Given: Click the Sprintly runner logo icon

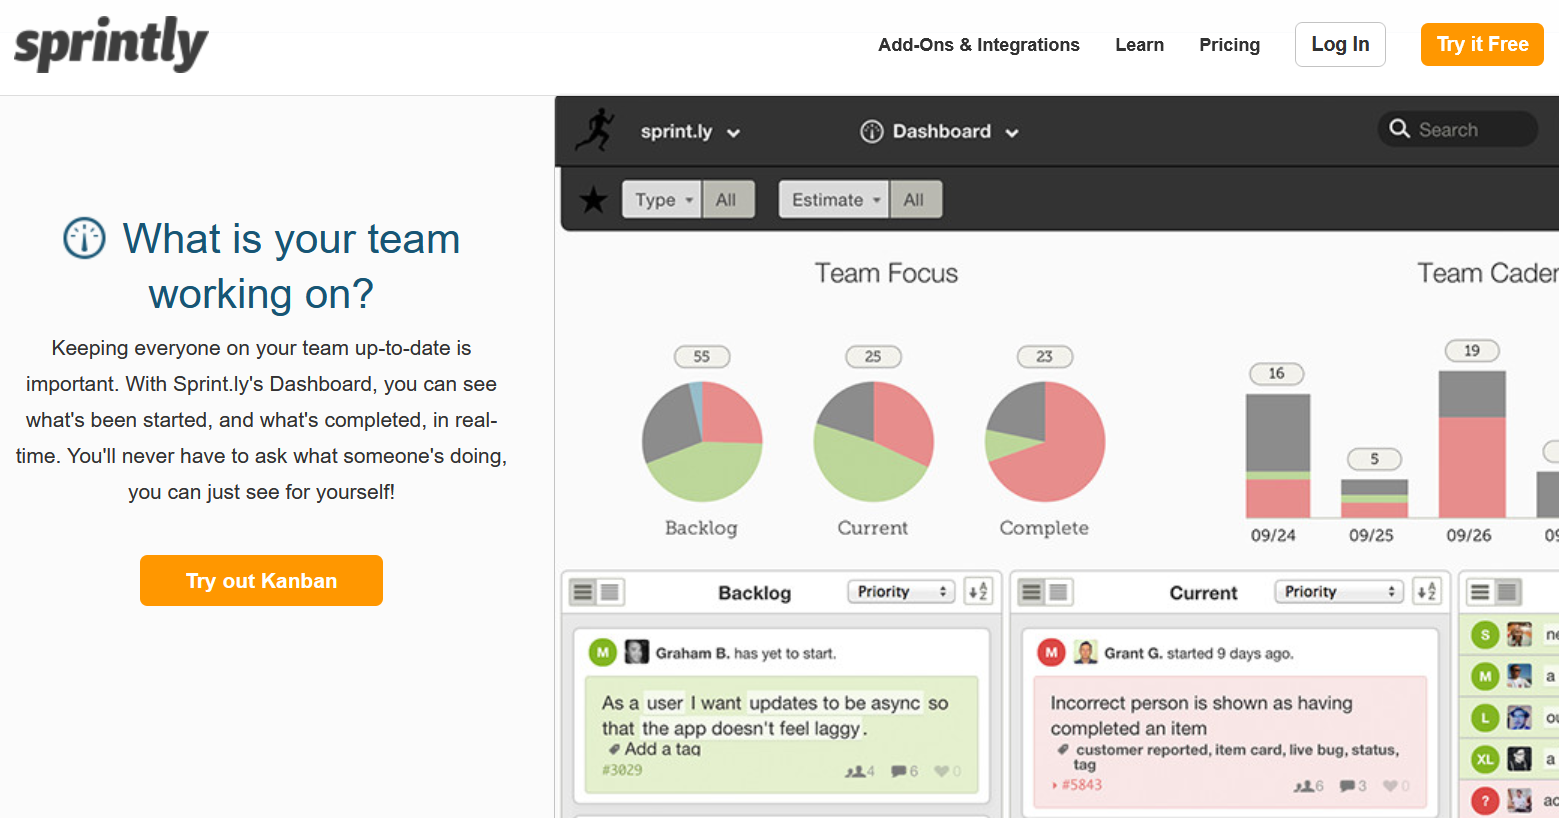Looking at the screenshot, I should click(x=596, y=131).
